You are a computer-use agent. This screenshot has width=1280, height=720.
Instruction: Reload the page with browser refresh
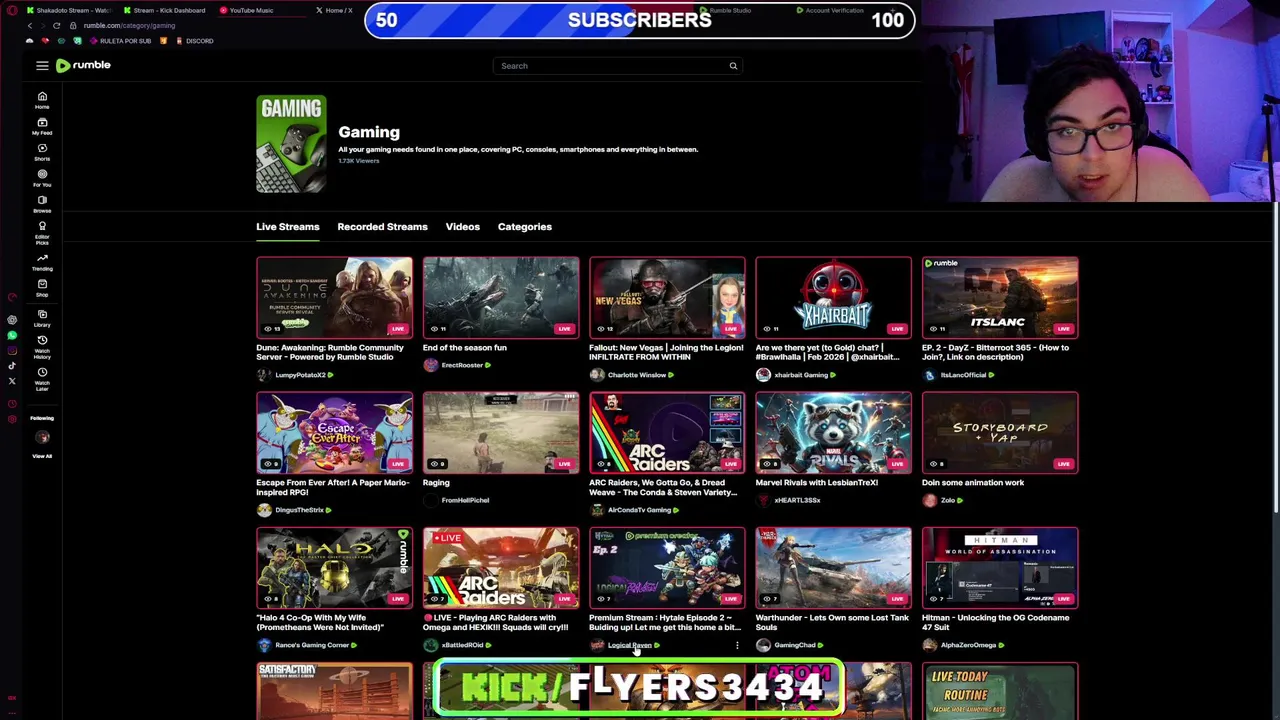pos(56,25)
